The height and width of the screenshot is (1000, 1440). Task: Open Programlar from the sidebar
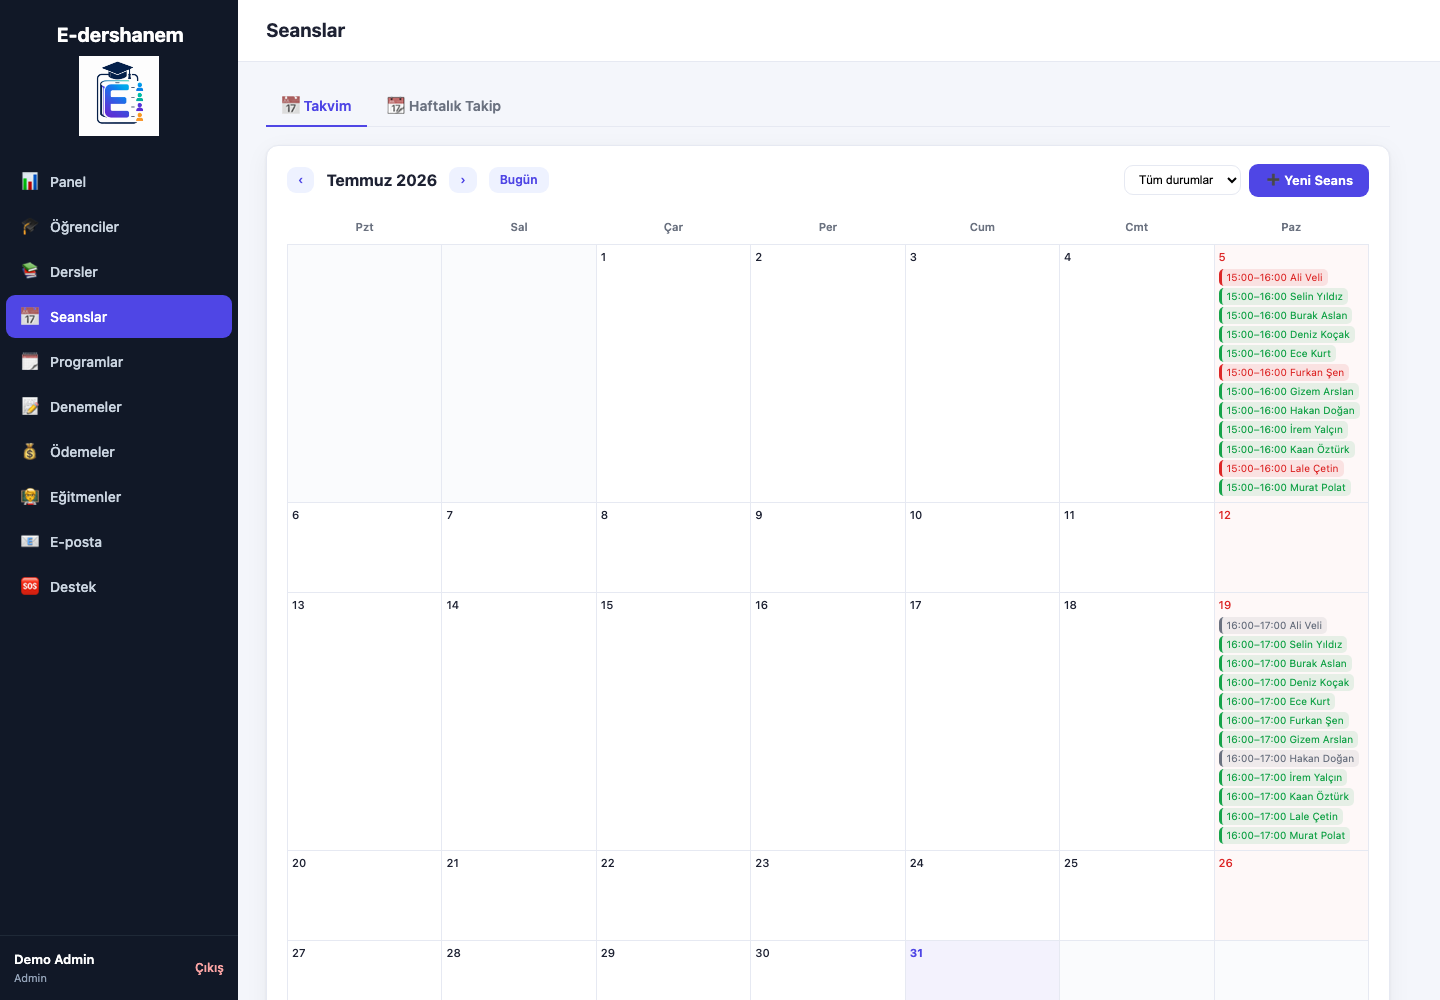(x=119, y=362)
